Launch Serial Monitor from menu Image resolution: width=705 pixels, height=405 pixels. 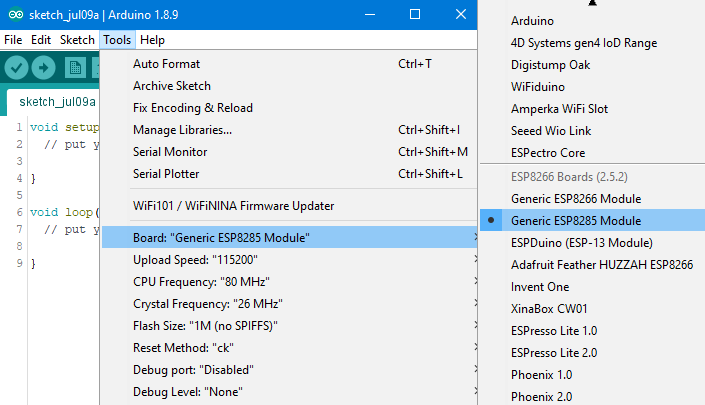[x=289, y=152]
